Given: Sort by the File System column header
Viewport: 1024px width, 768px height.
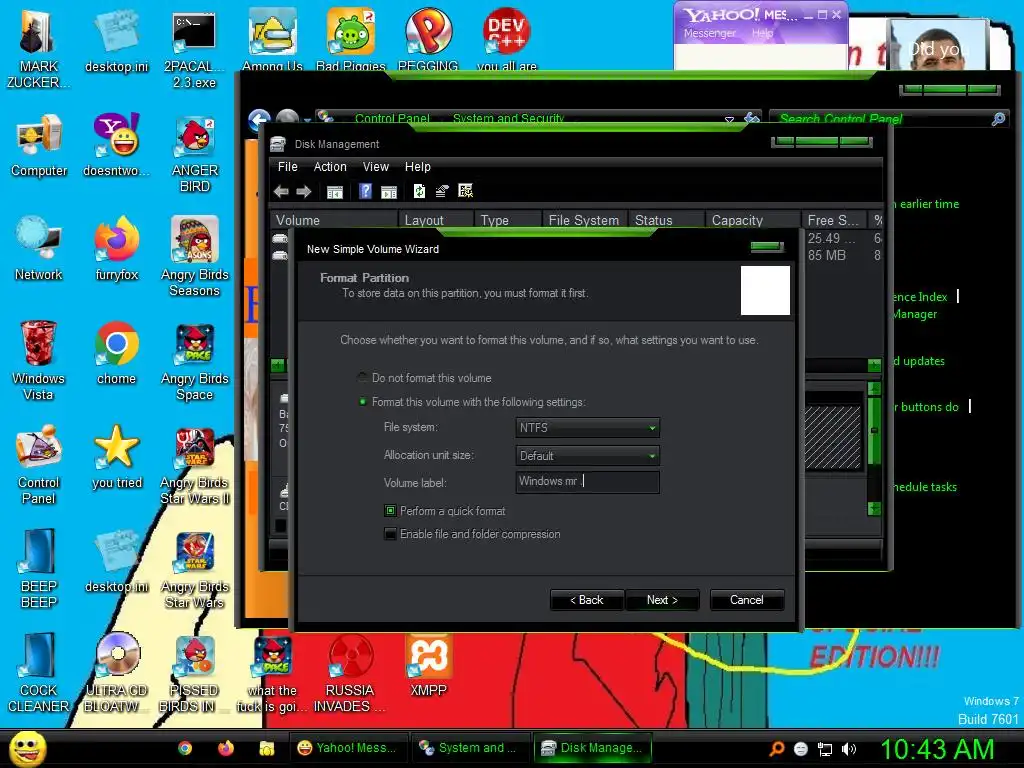Looking at the screenshot, I should 584,220.
